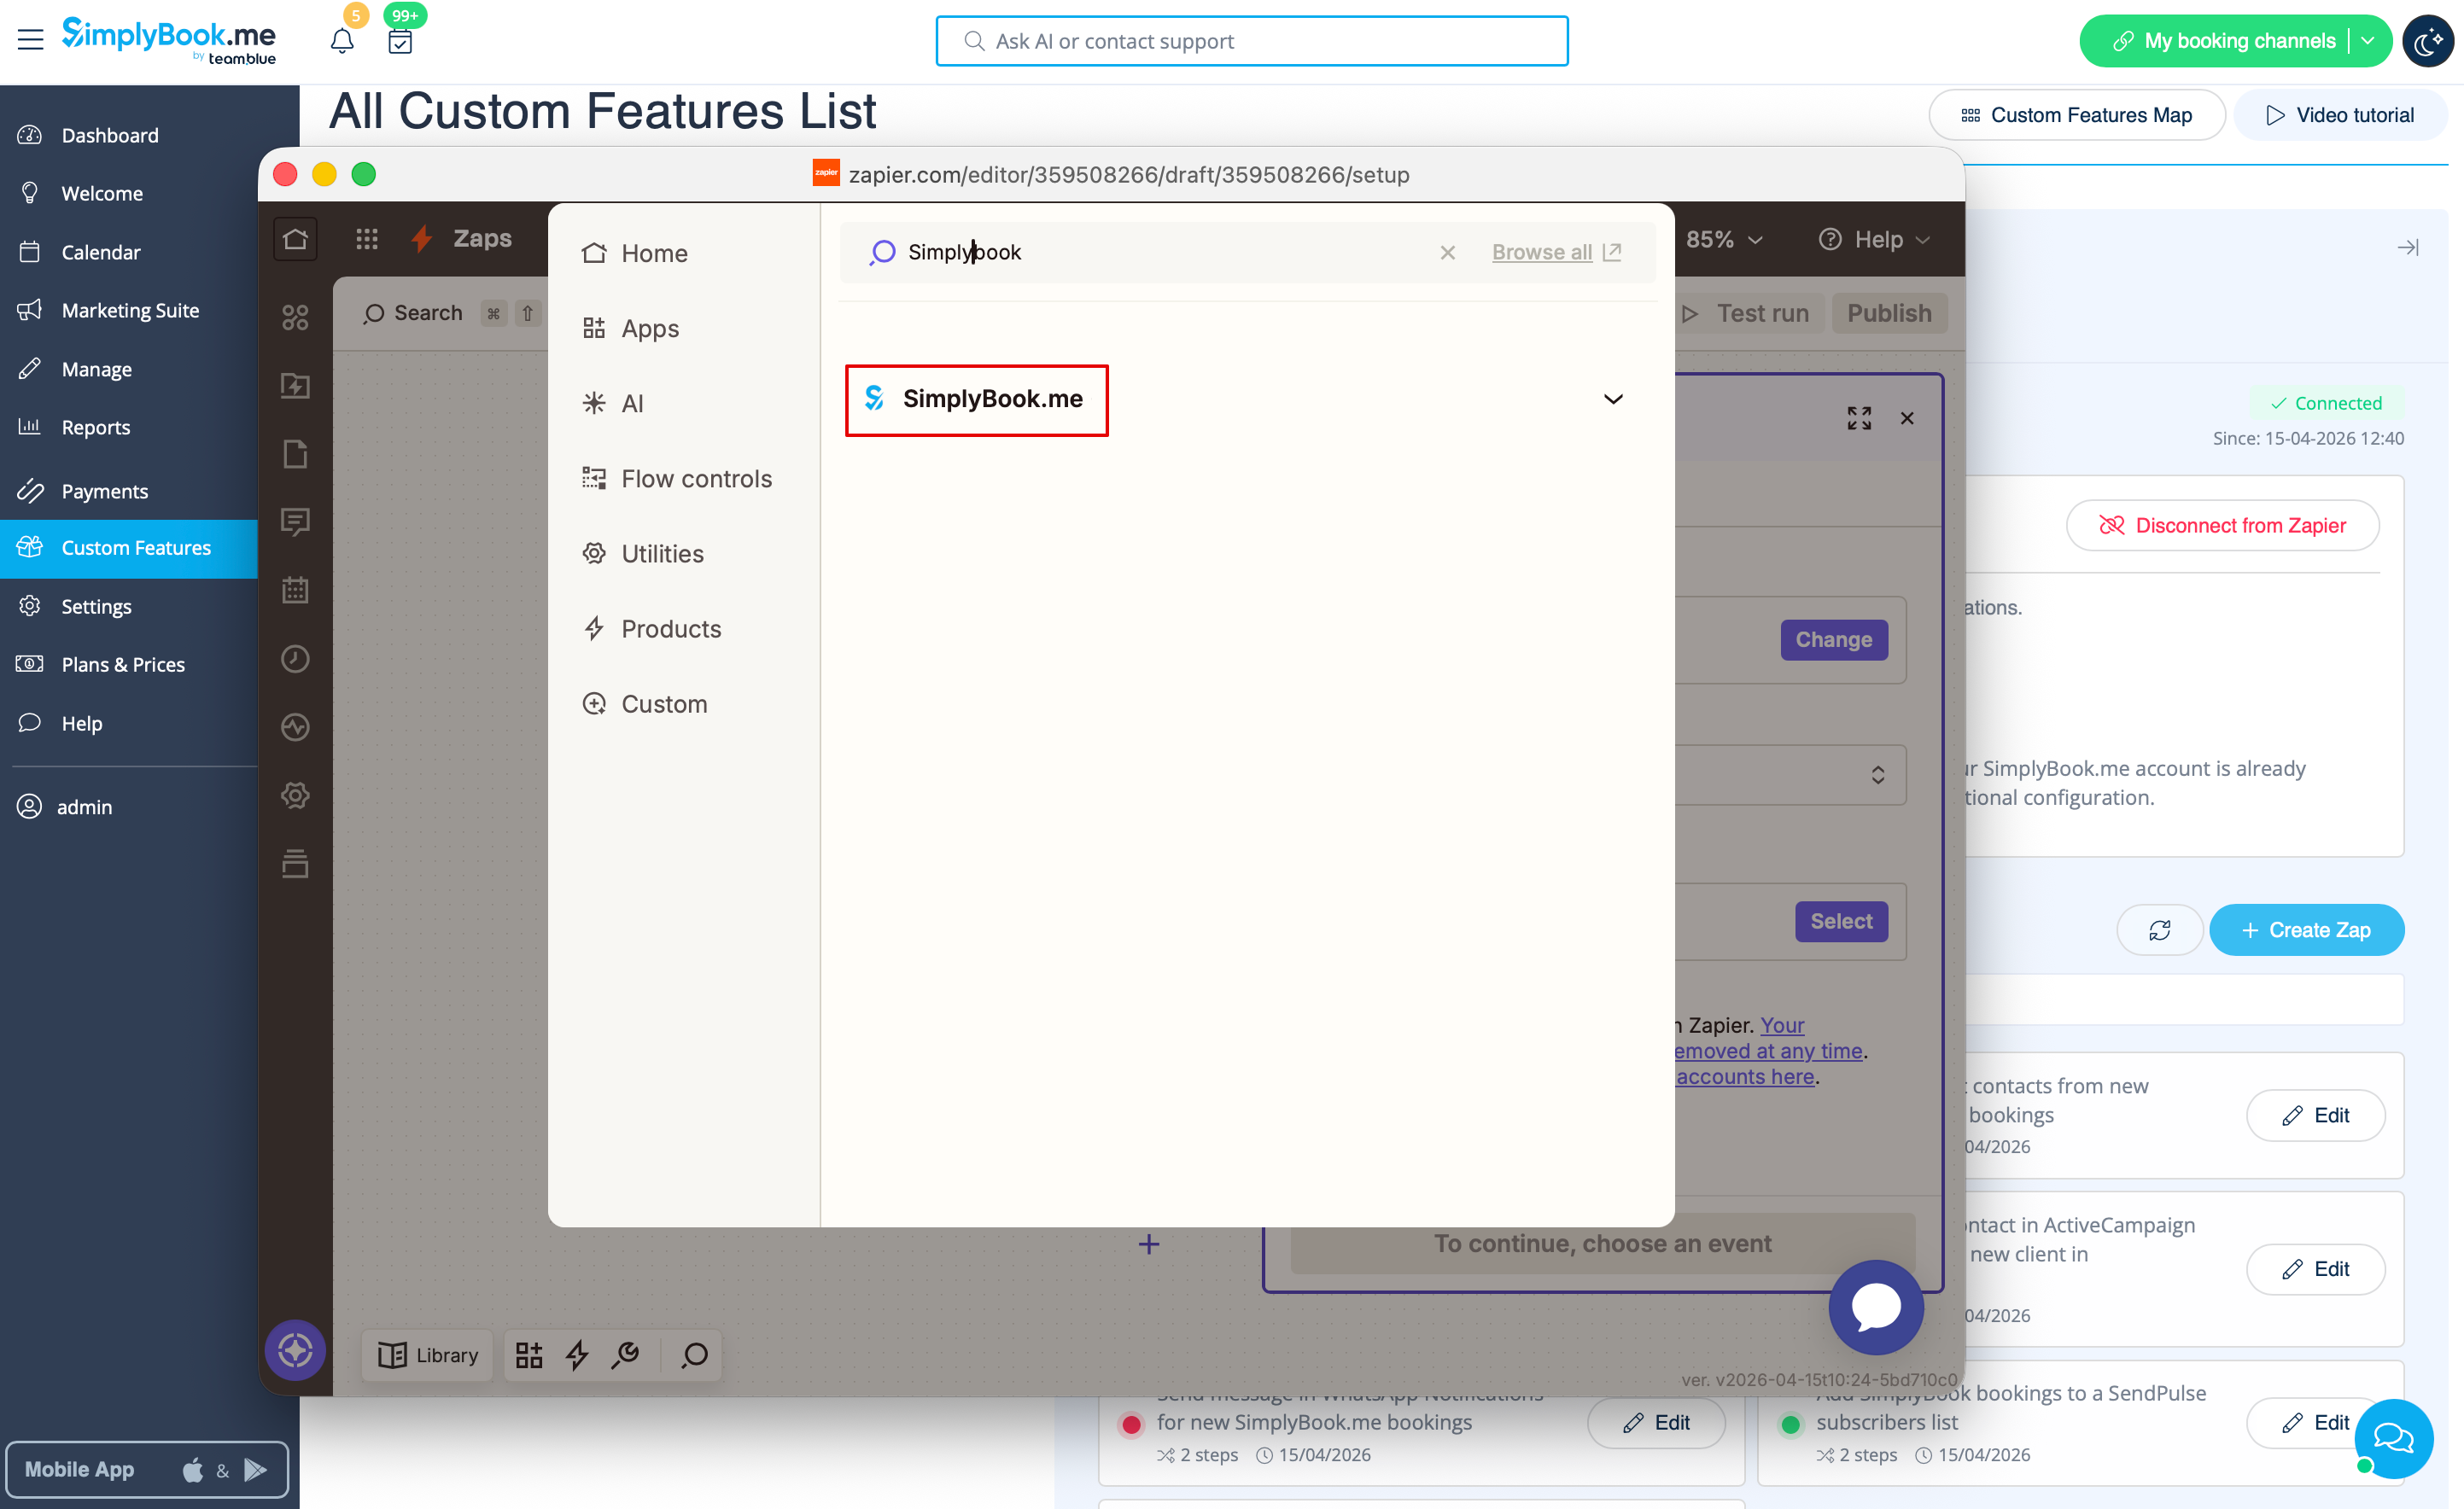Collapse the right panel arrow icon
Screen dimensions: 2464x1509
click(x=2408, y=247)
